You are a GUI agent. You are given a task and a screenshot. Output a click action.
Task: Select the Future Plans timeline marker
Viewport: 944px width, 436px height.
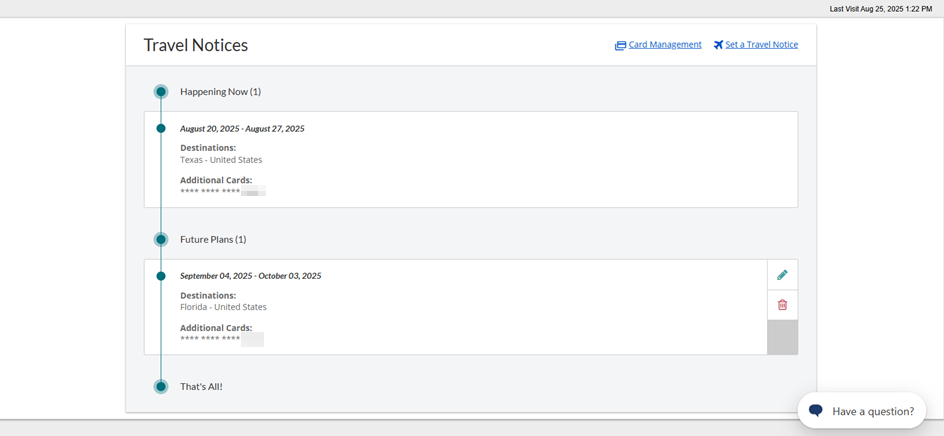point(161,240)
